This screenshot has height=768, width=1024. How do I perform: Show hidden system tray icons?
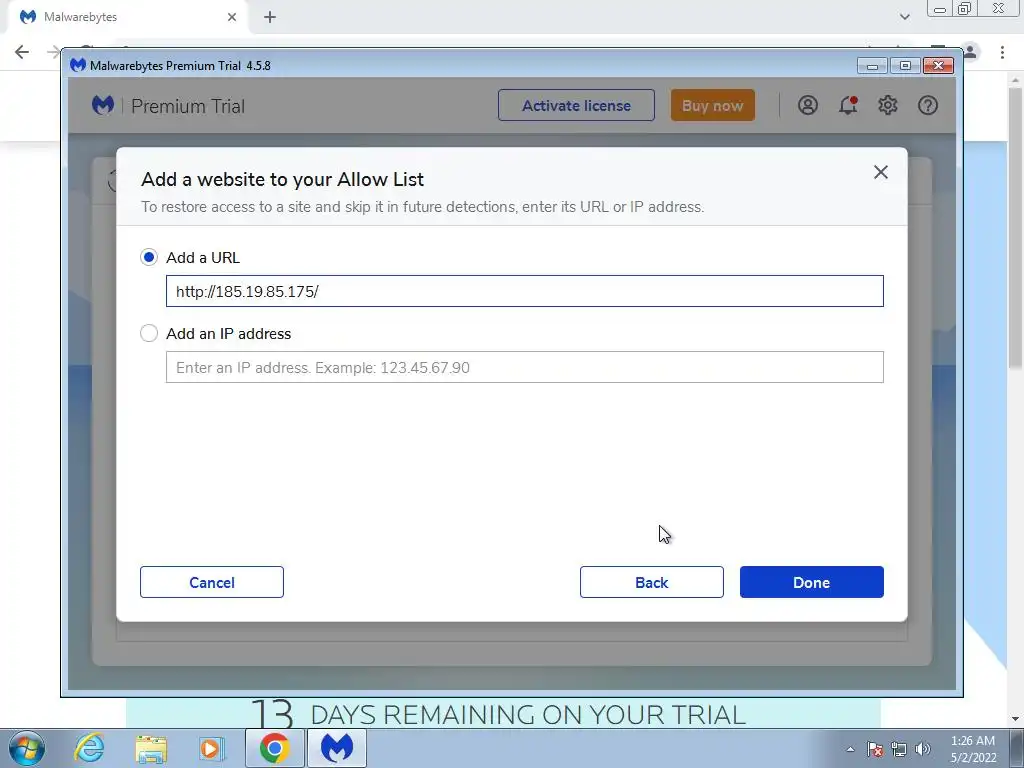(x=850, y=749)
